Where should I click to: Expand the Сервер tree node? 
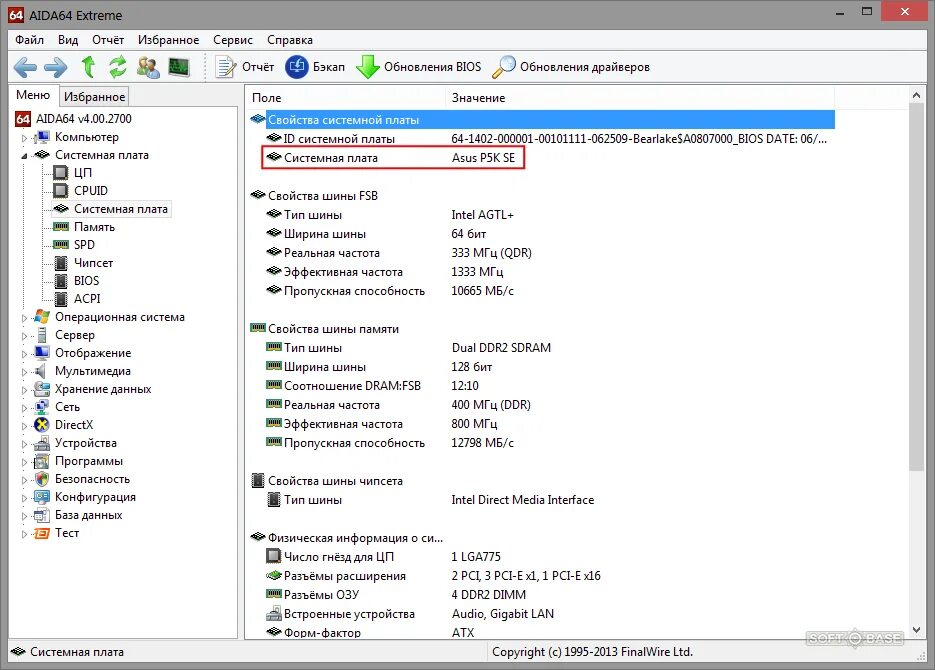24,336
